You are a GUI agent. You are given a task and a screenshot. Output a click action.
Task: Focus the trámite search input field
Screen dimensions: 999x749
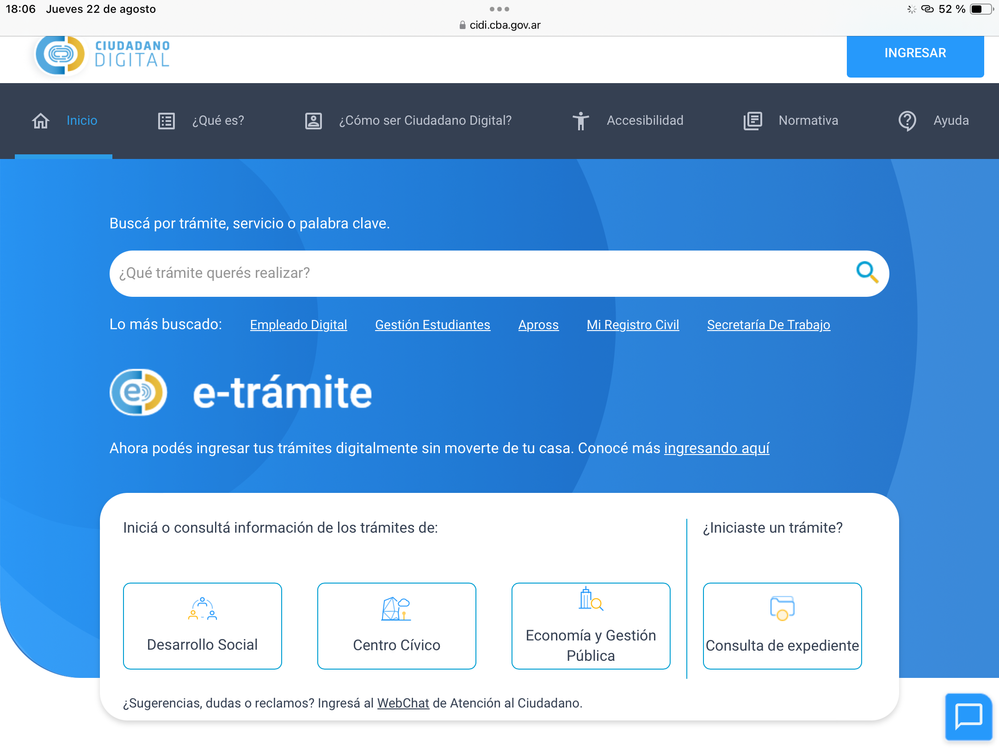480,273
